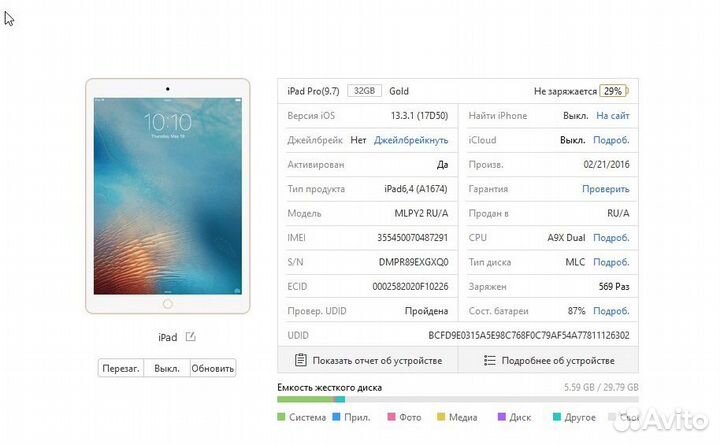Click the Gold color label

click(399, 91)
